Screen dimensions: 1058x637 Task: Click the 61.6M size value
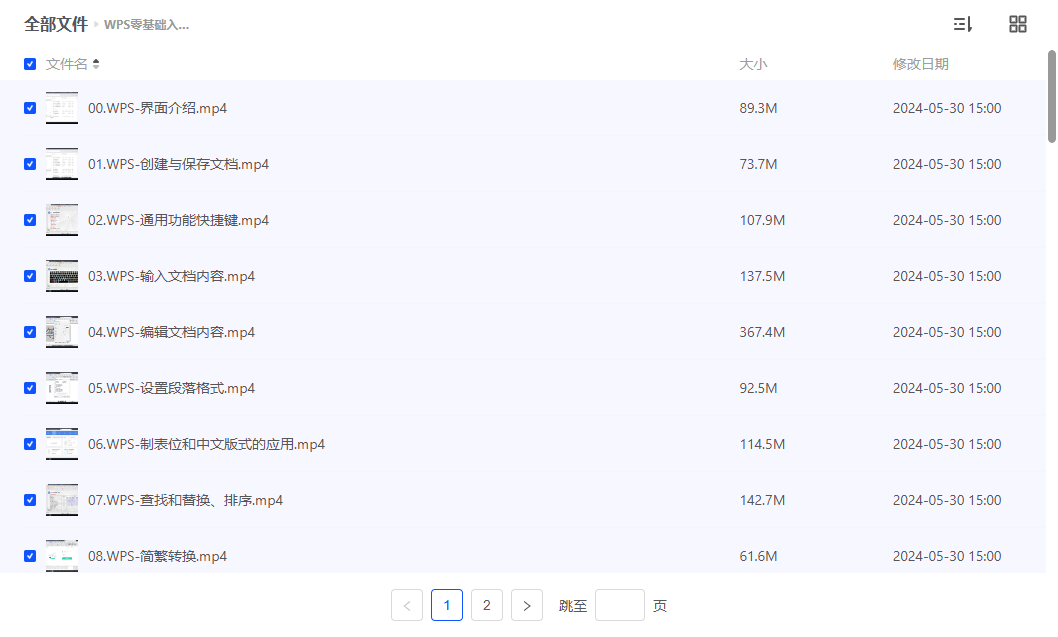758,556
